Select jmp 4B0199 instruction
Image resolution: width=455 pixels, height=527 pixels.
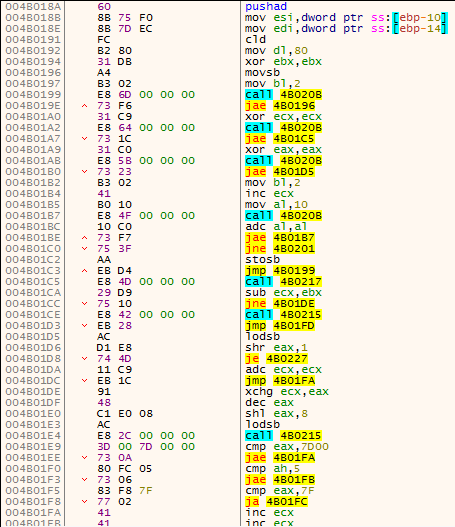click(280, 271)
